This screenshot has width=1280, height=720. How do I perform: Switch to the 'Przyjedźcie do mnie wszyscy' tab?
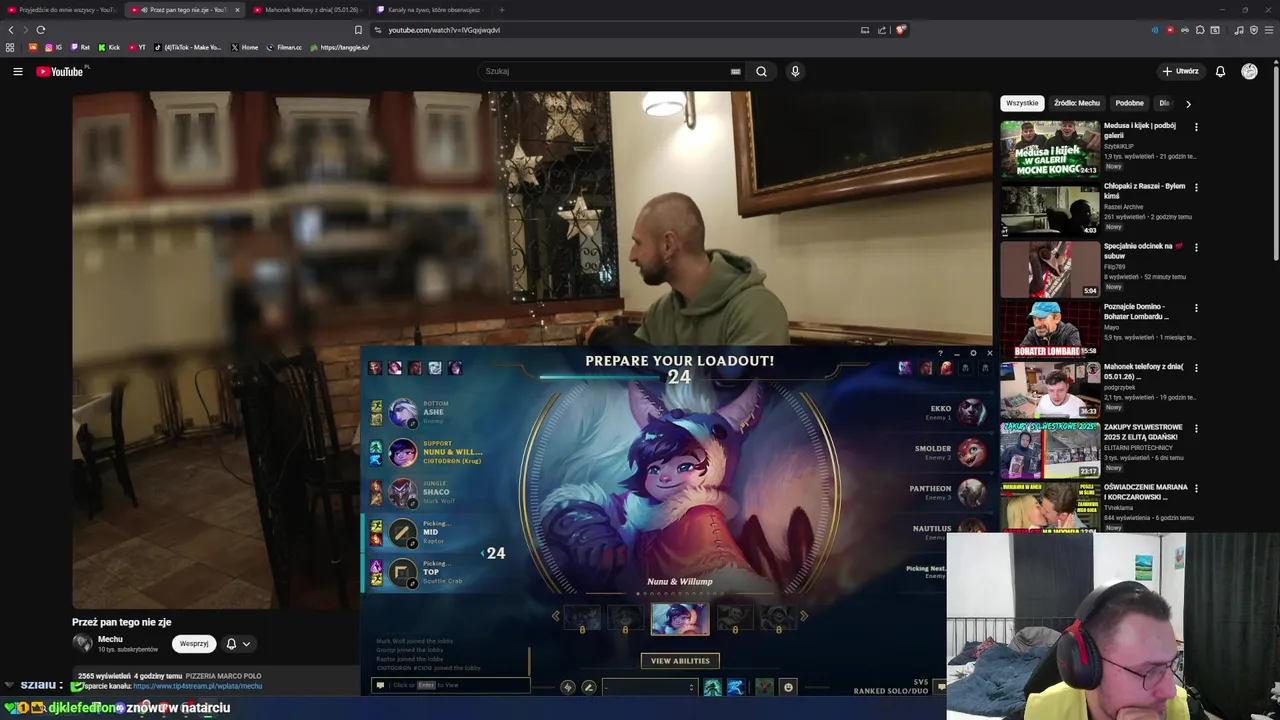62,10
